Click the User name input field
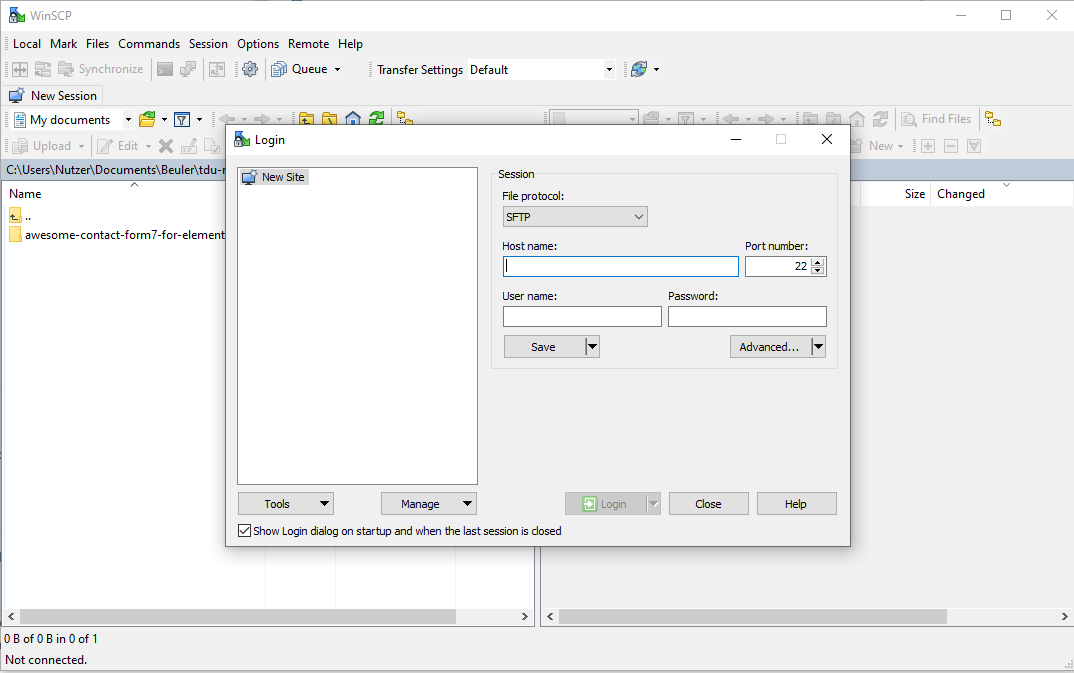This screenshot has height=673, width=1074. pyautogui.click(x=582, y=316)
